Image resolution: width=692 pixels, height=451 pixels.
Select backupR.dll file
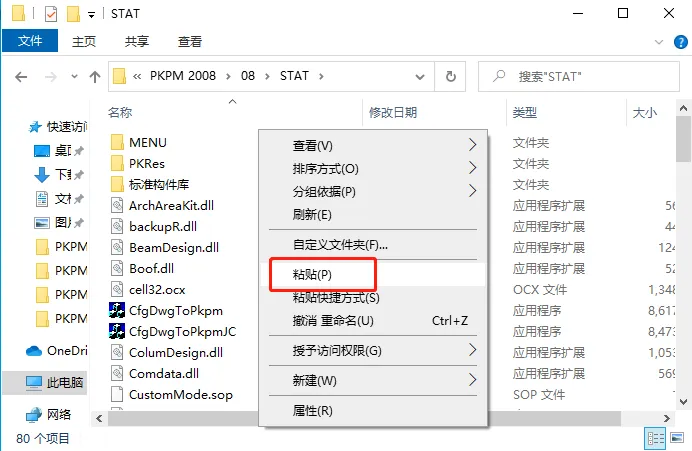pos(154,226)
